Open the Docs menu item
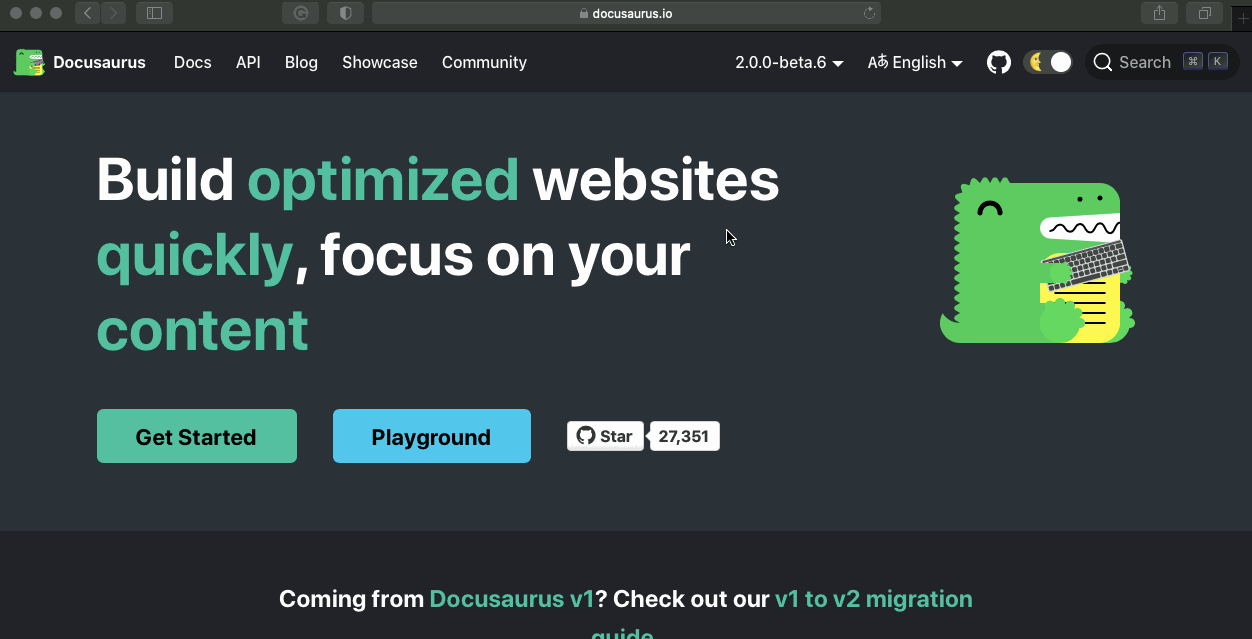Image resolution: width=1252 pixels, height=639 pixels. coord(193,62)
